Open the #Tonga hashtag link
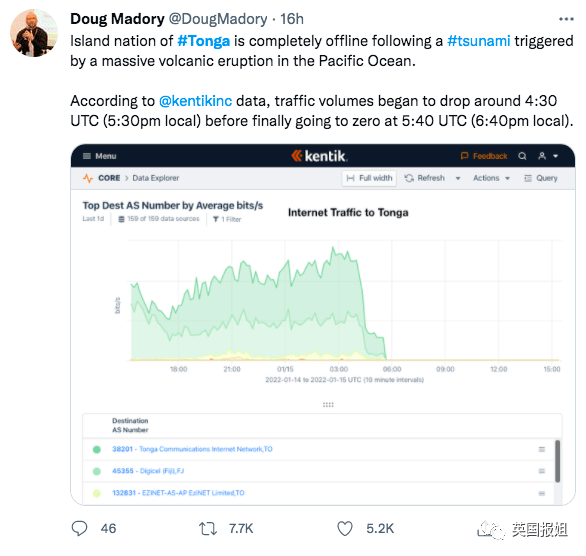The width and height of the screenshot is (586, 556). pyautogui.click(x=203, y=41)
